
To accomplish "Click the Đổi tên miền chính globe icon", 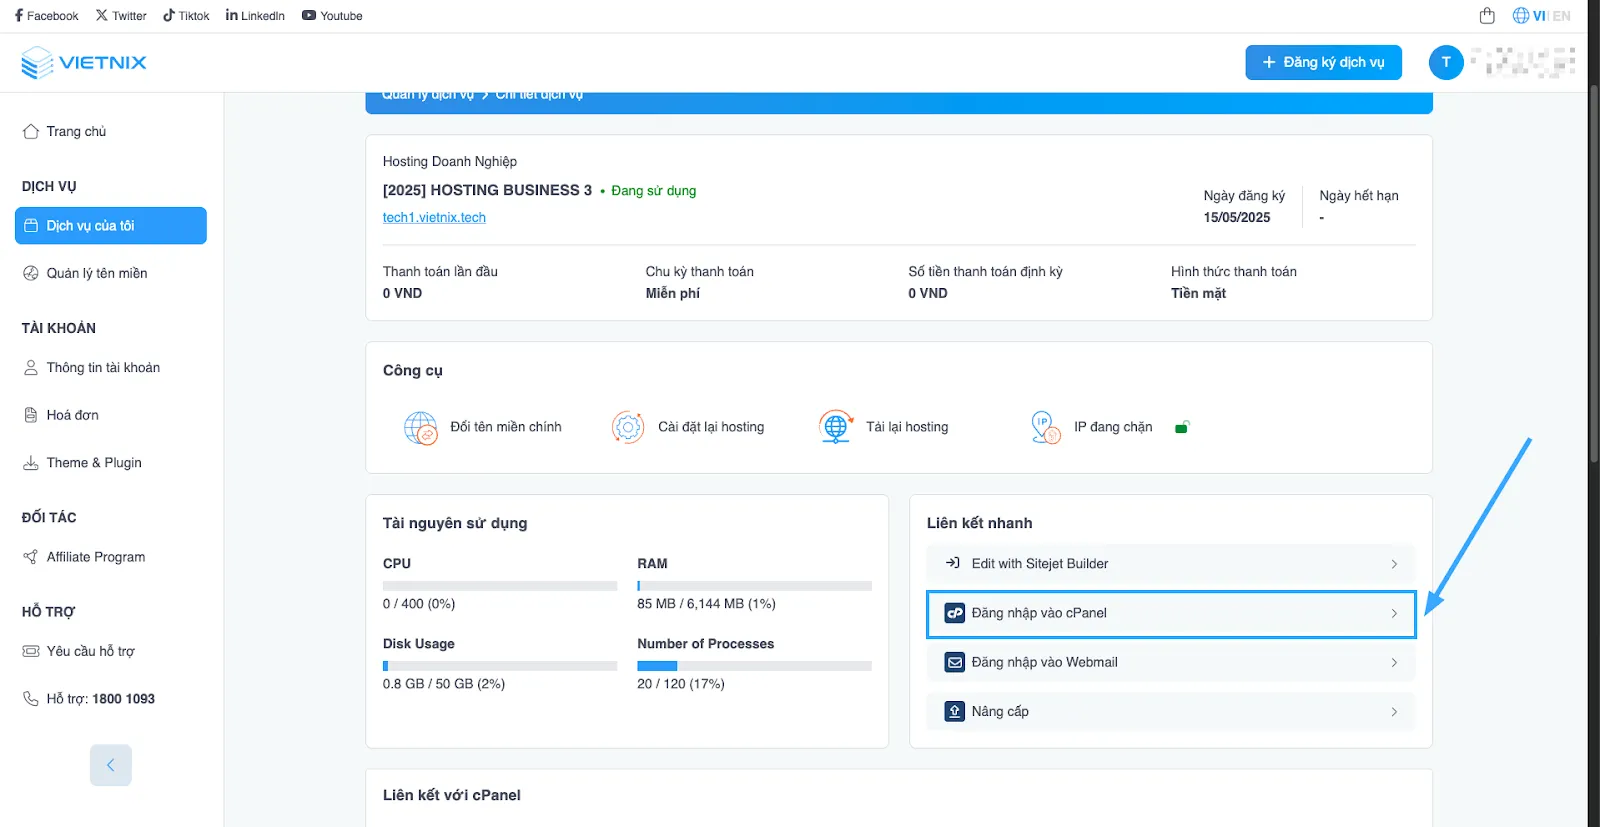I will (x=421, y=428).
